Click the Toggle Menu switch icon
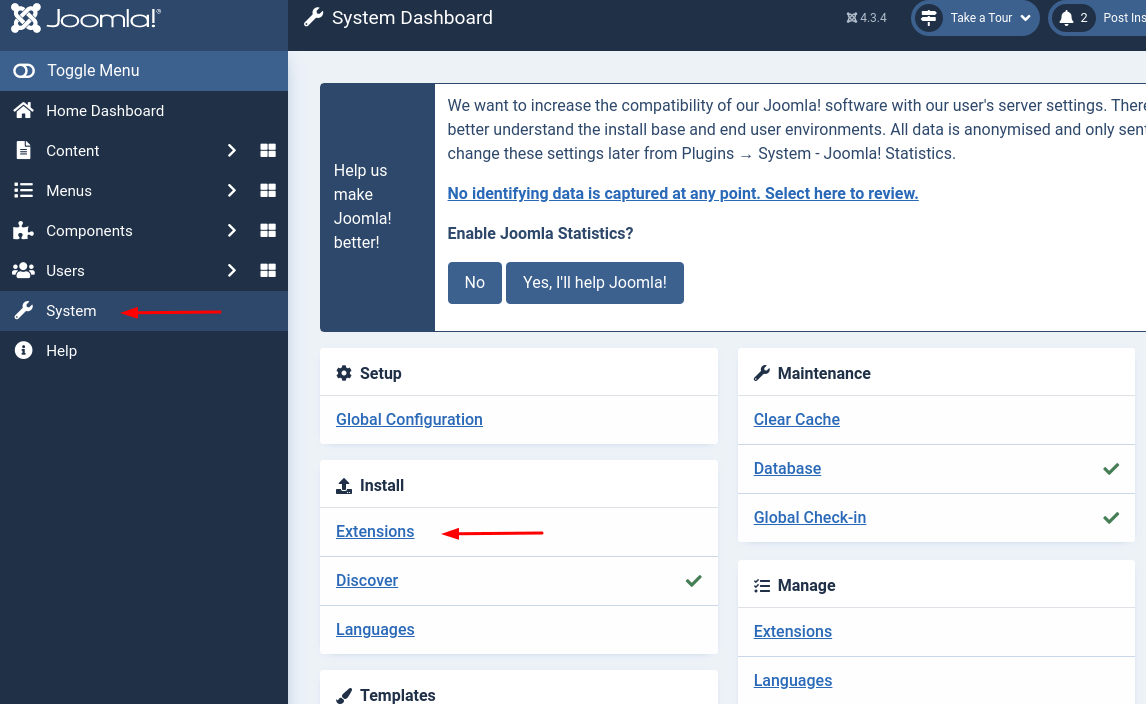This screenshot has width=1146, height=704. tap(24, 71)
